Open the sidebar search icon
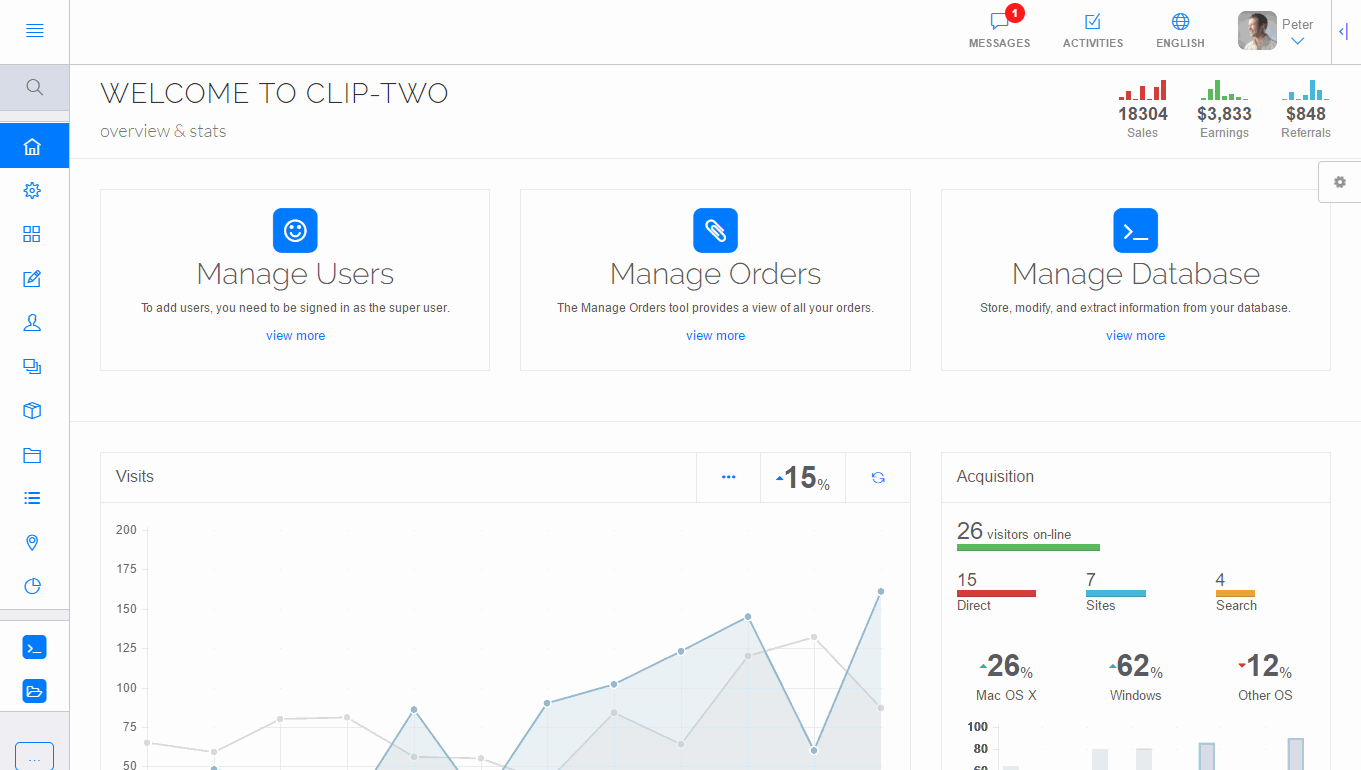Image resolution: width=1361 pixels, height=770 pixels. coord(34,87)
